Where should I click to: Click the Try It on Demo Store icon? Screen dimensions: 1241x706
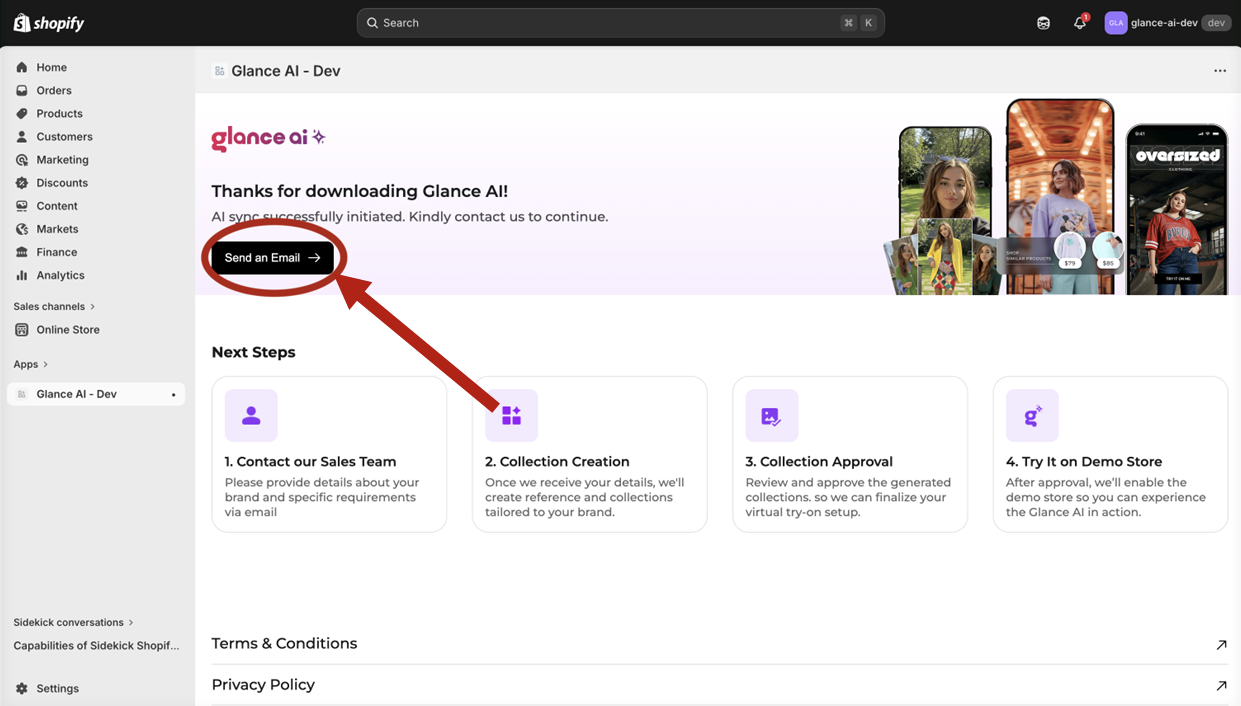pos(1032,415)
